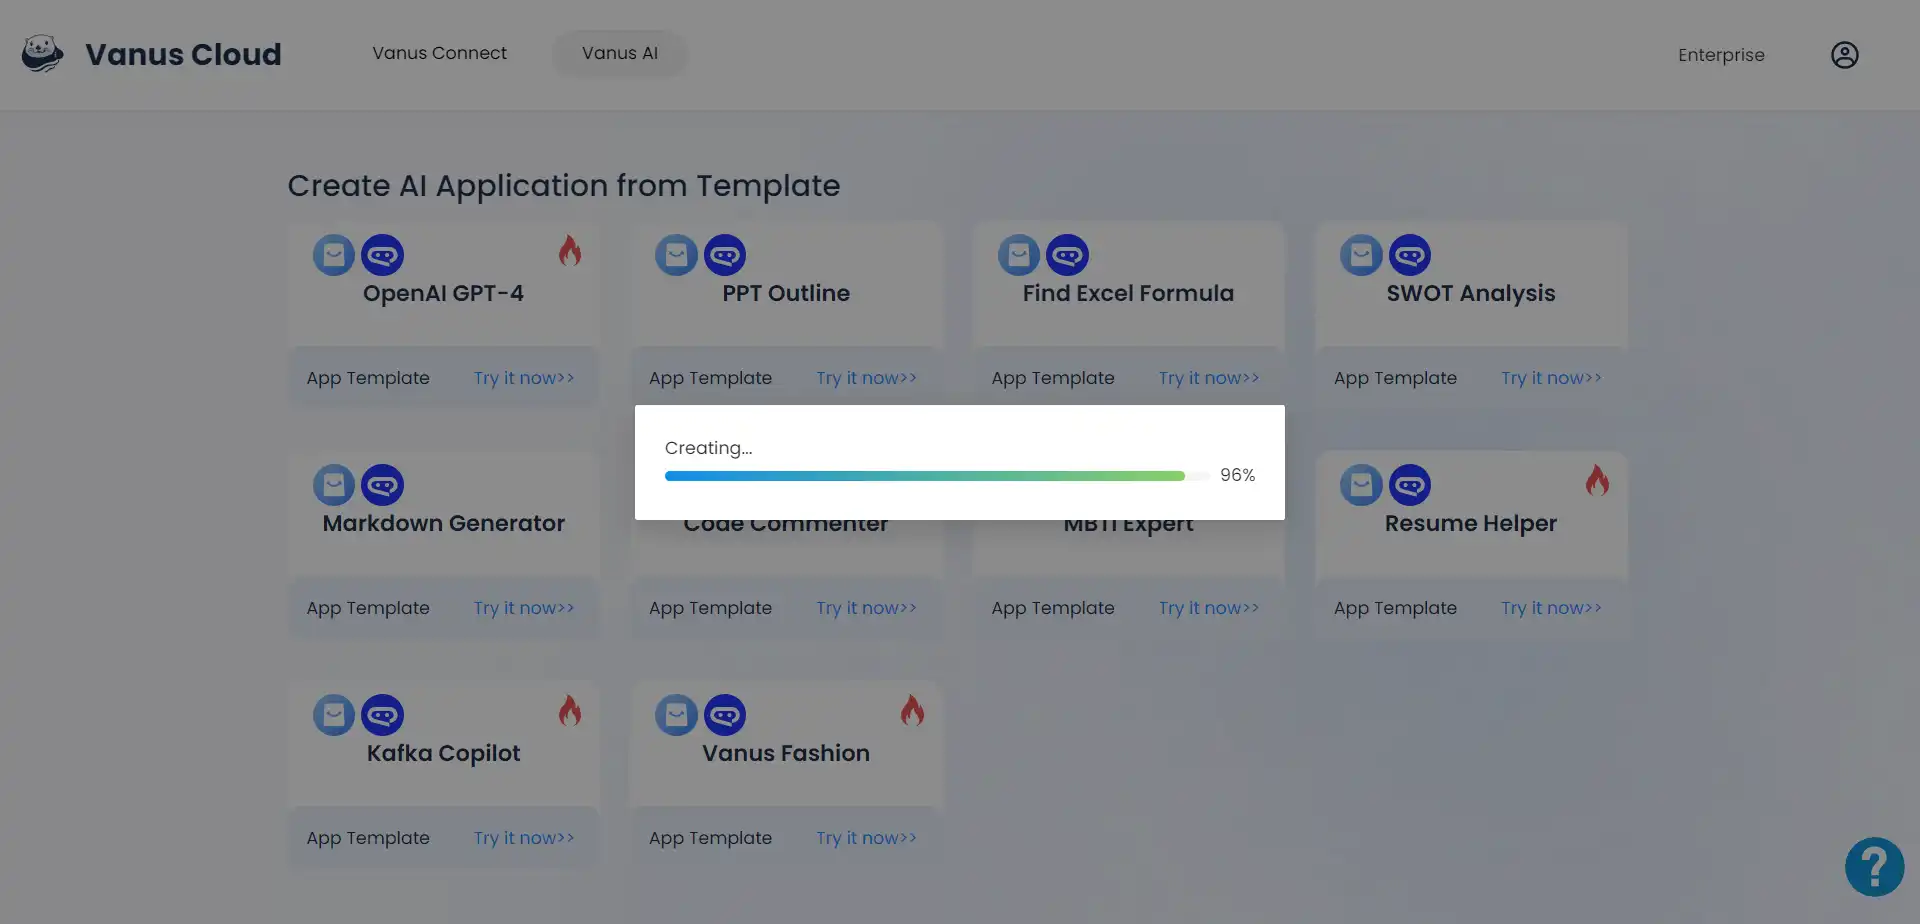1920x924 pixels.
Task: Click the chatbot icon on PPT Outline card
Action: [725, 255]
